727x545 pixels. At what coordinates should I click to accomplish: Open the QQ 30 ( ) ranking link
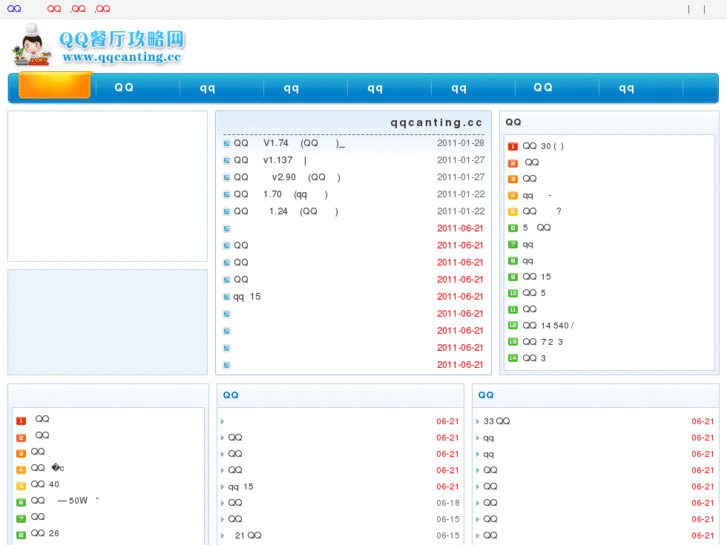pos(543,147)
